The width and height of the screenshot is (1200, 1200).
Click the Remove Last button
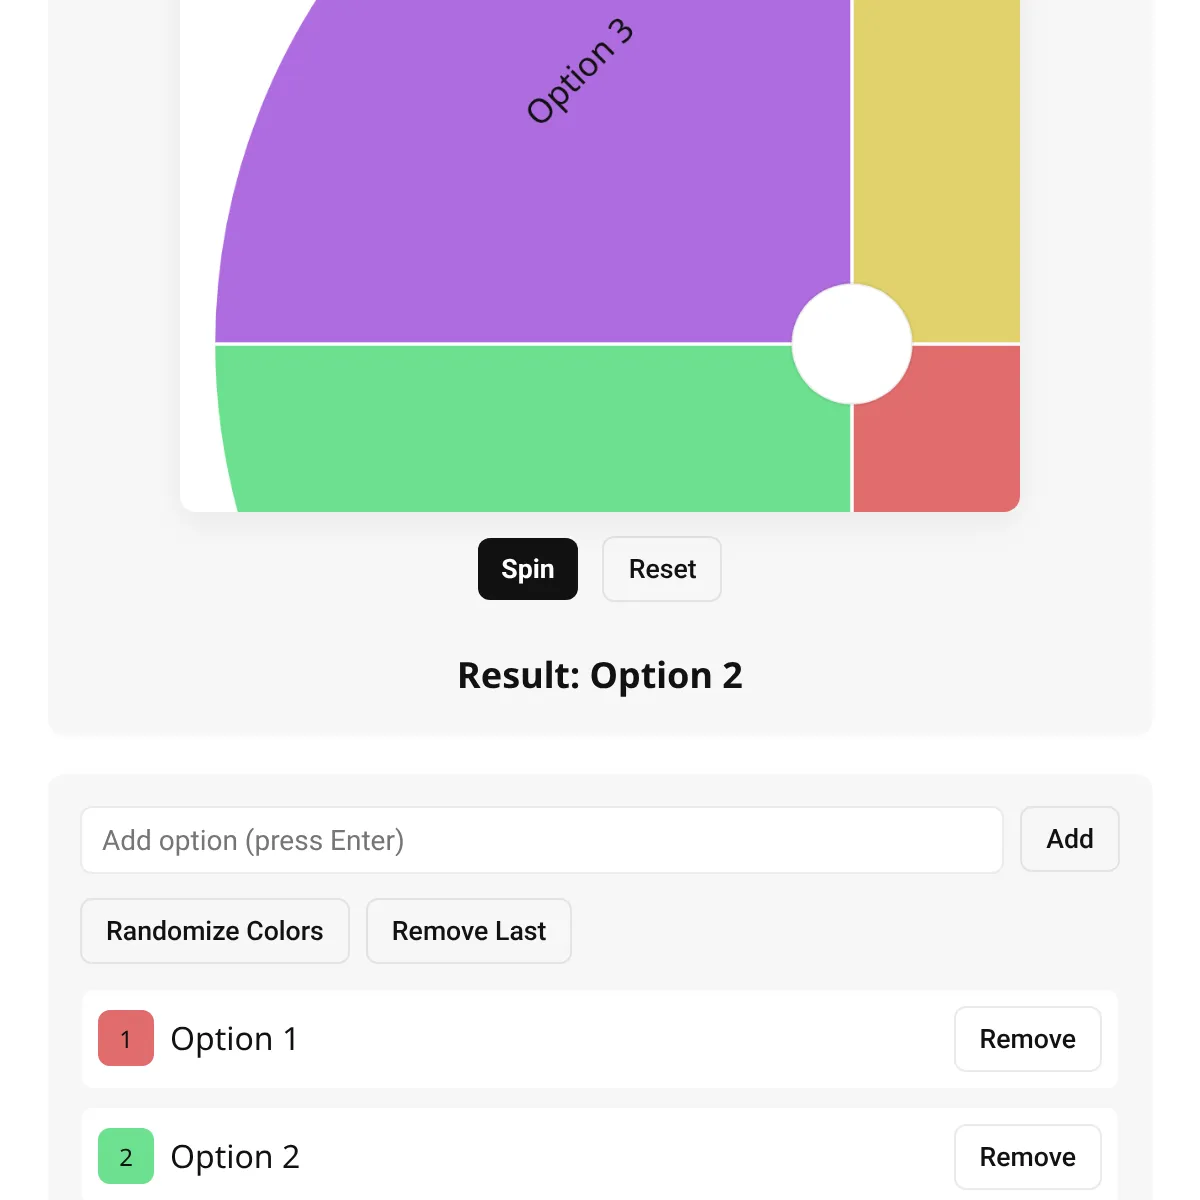pos(469,931)
